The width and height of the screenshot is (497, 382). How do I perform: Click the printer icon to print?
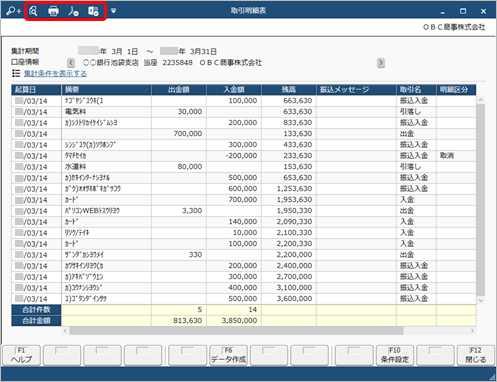(x=53, y=11)
